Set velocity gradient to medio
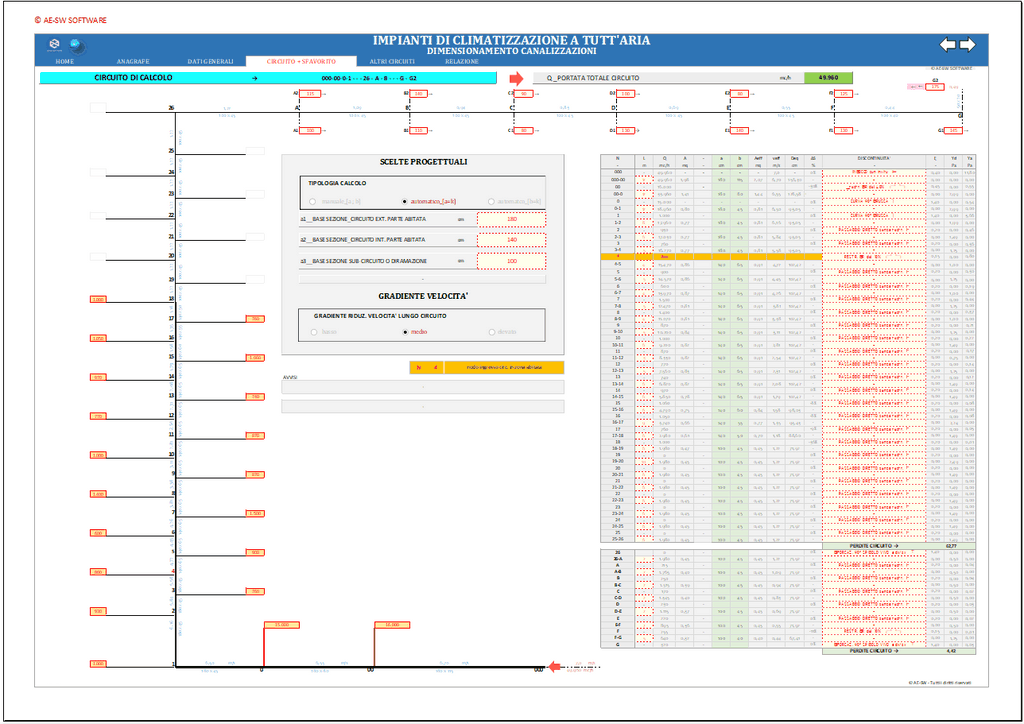Screen dimensions: 1024x724 (x=404, y=331)
